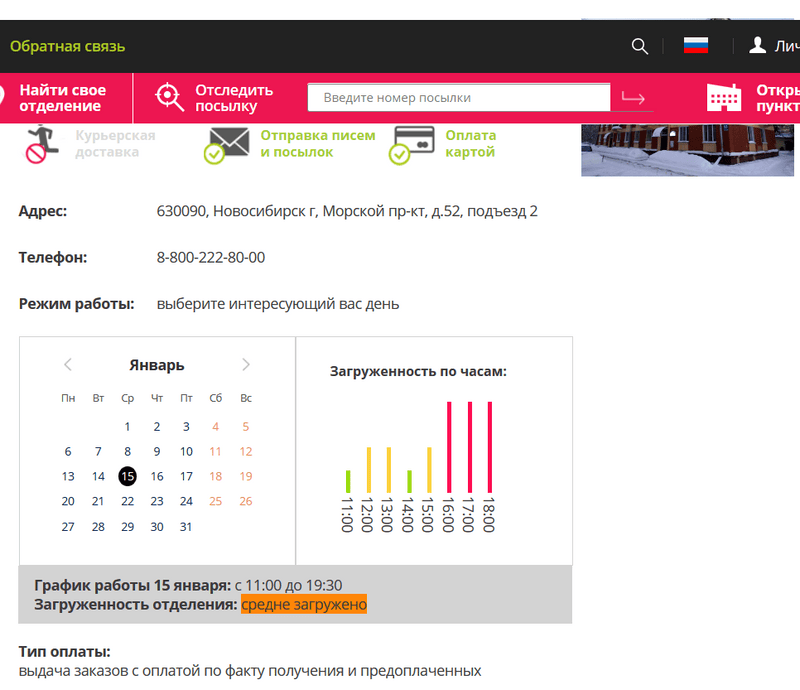800x690 pixels.
Task: Select January 1 in calendar
Action: click(127, 427)
